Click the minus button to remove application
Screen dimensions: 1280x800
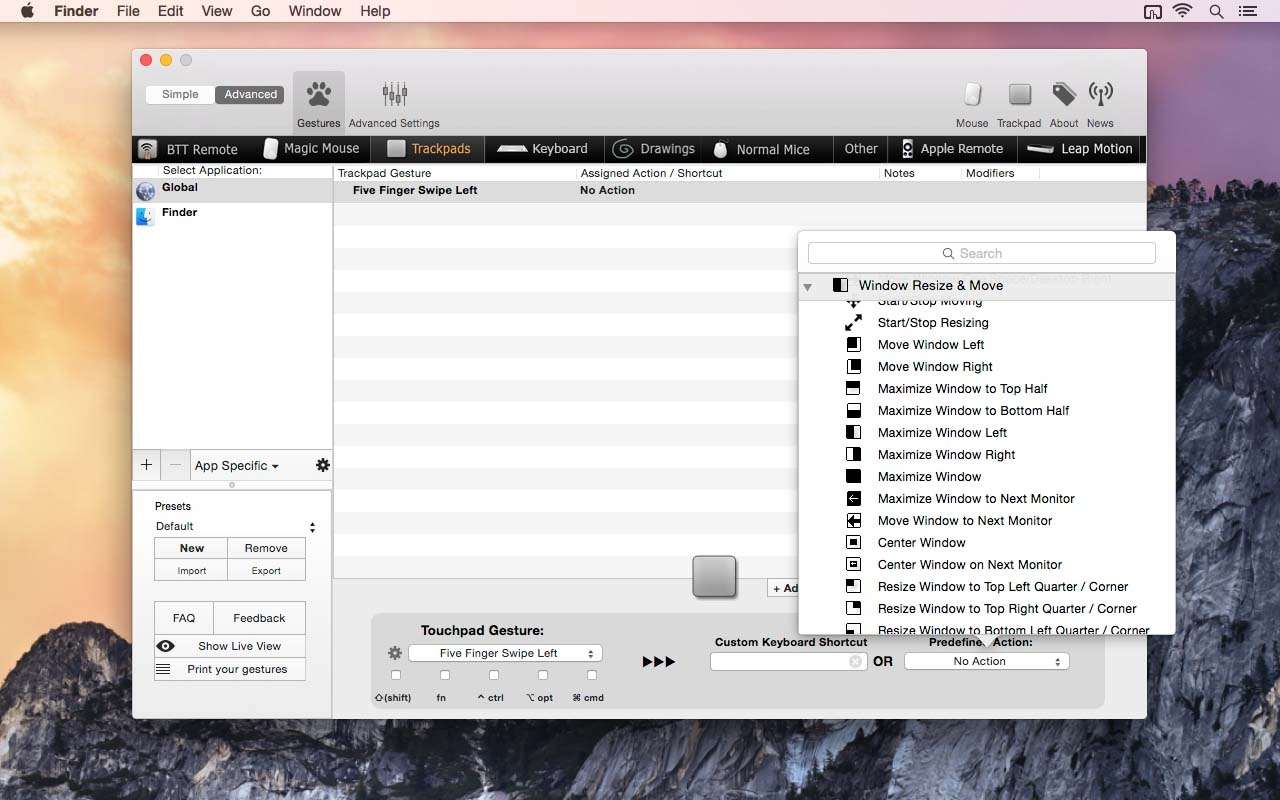tap(175, 465)
